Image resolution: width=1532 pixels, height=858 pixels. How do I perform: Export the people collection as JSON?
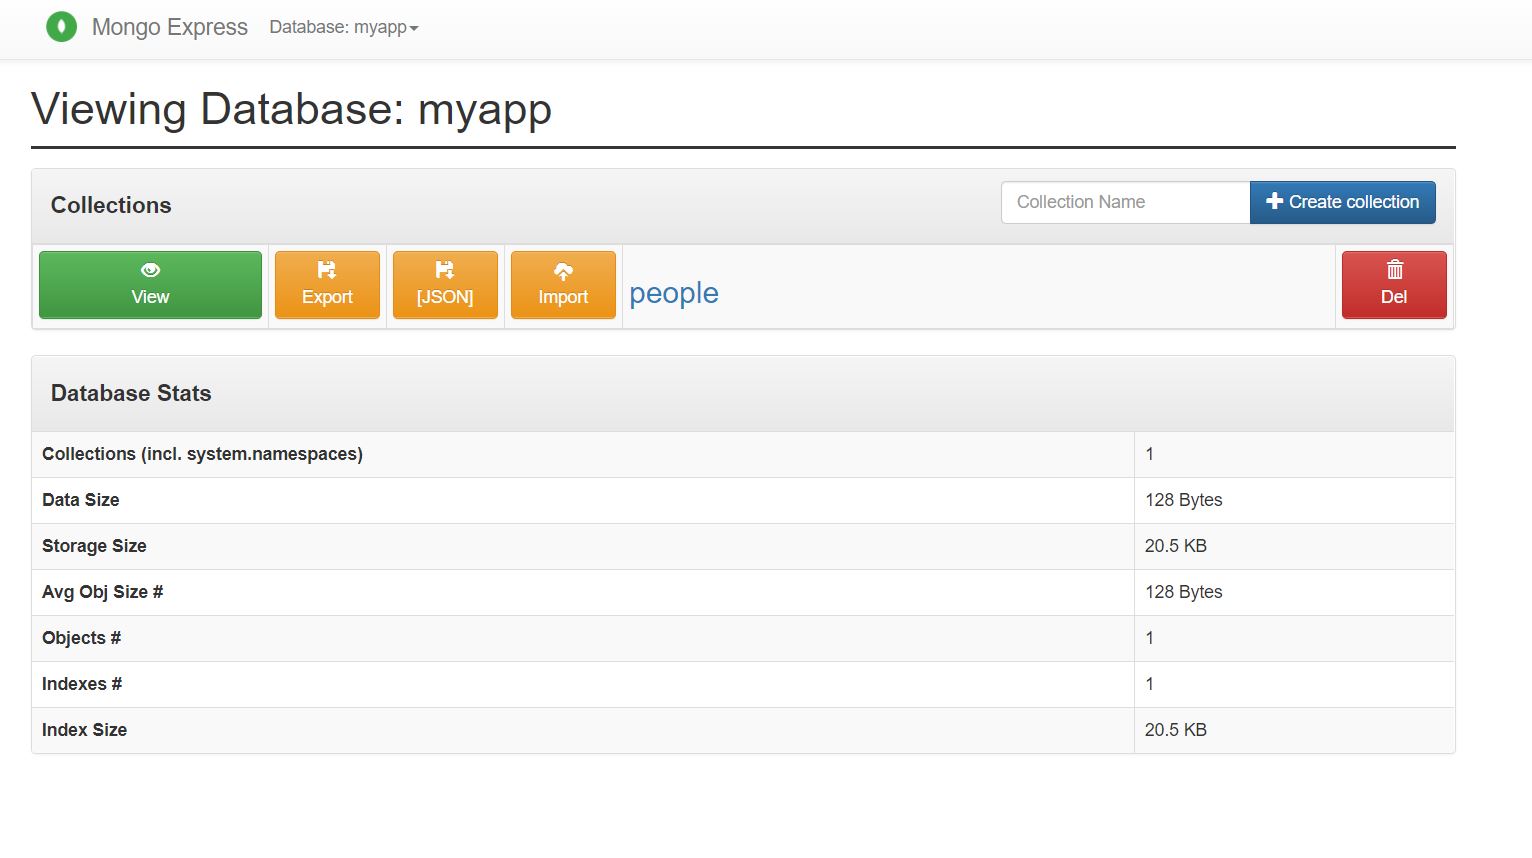[x=444, y=285]
